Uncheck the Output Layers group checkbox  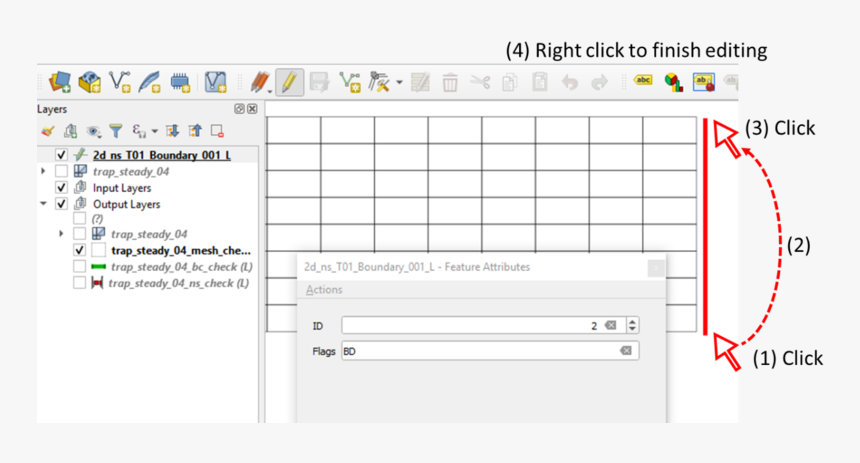click(61, 204)
